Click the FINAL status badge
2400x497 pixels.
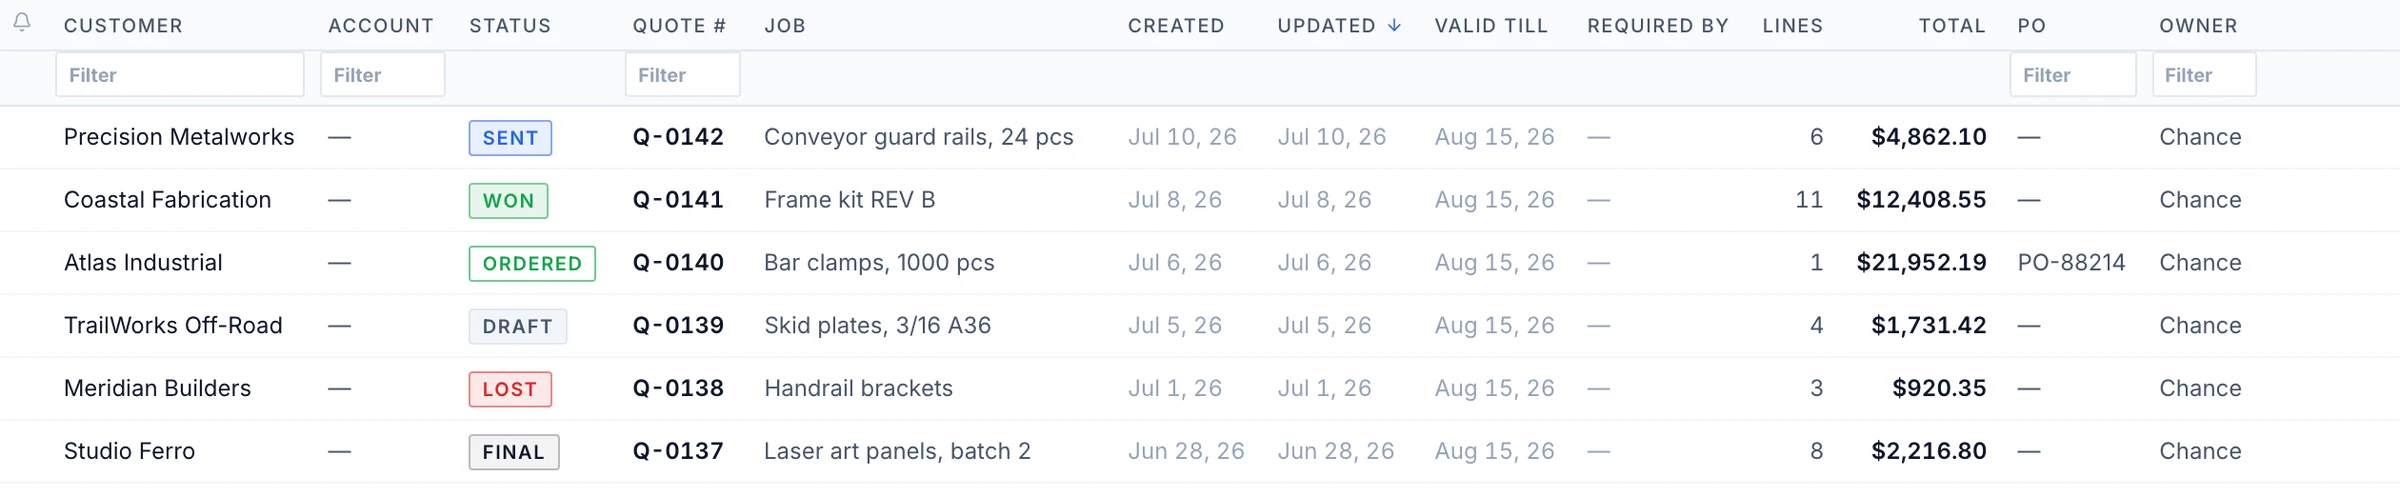click(514, 452)
